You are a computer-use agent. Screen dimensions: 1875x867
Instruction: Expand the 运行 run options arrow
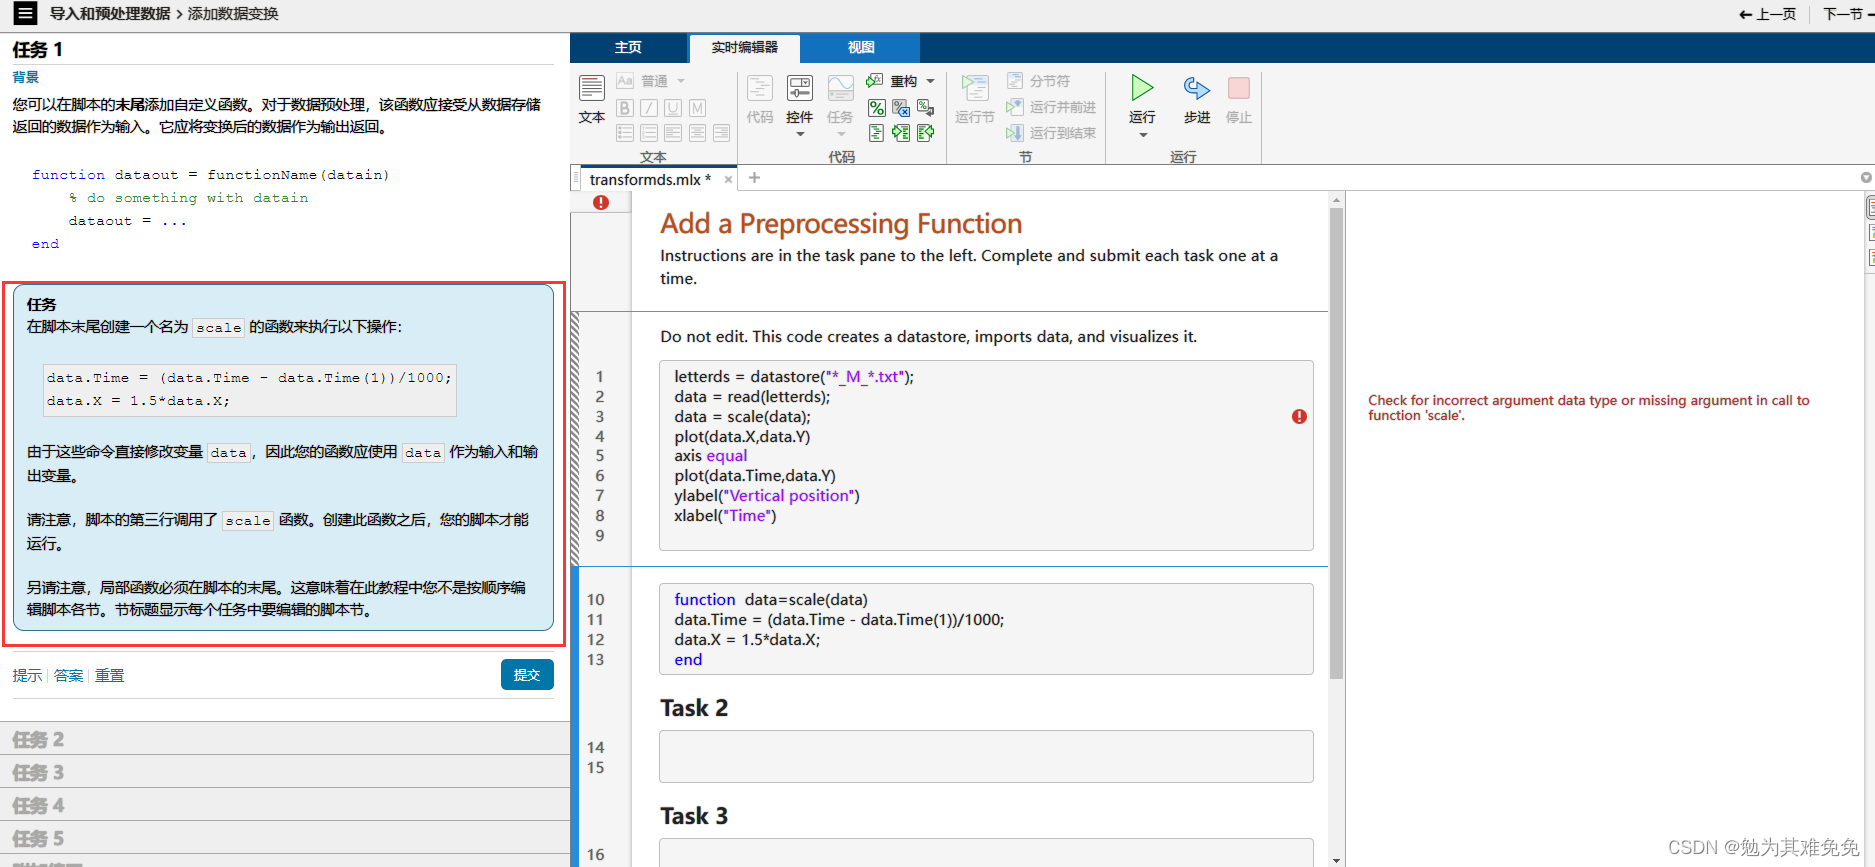pos(1143,135)
